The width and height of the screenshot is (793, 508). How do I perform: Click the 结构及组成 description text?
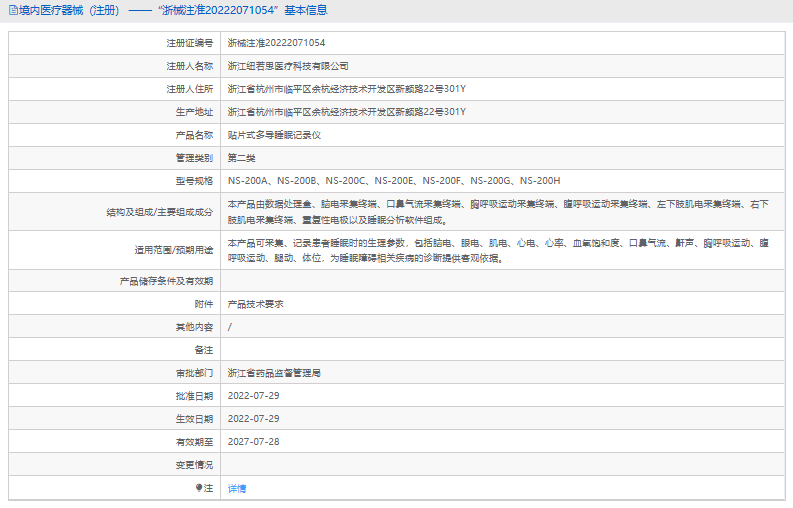click(498, 212)
